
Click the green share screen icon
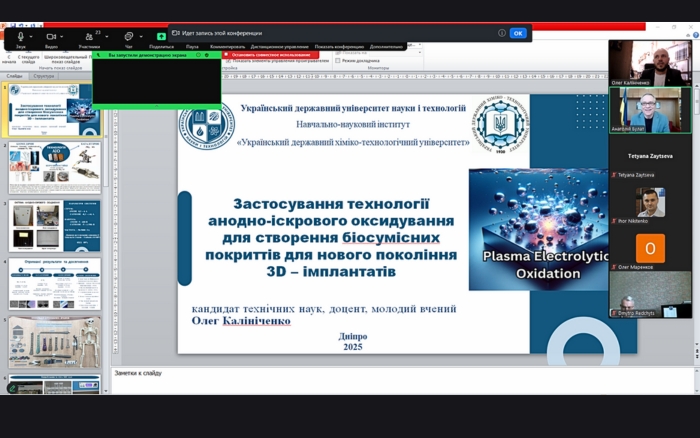pyautogui.click(x=161, y=36)
